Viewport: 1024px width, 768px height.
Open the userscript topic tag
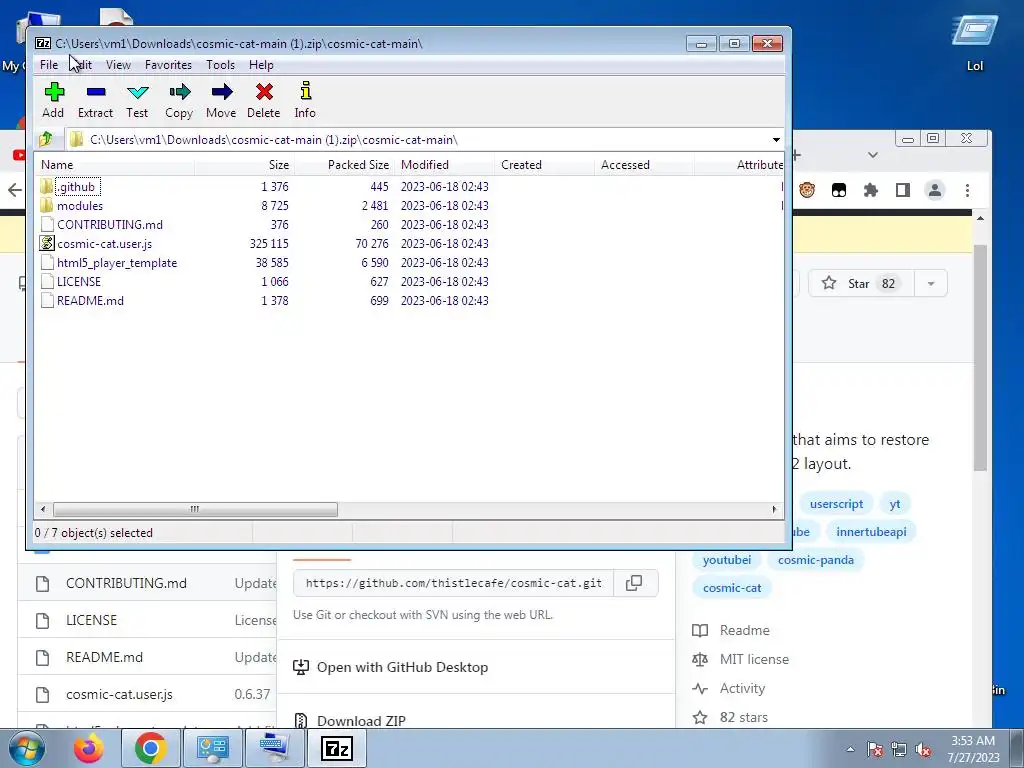coord(836,504)
